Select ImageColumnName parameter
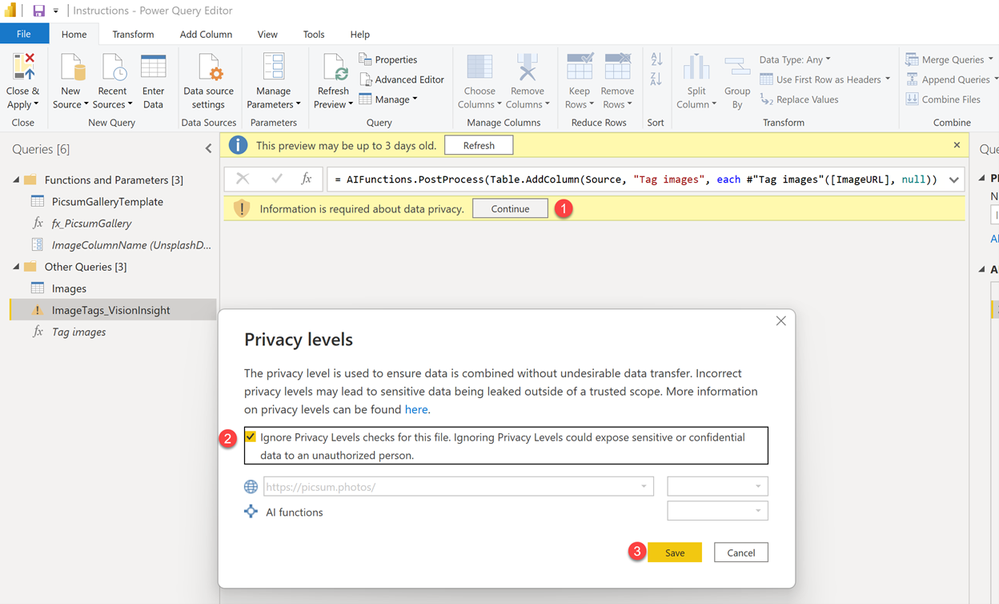The width and height of the screenshot is (999, 604). pyautogui.click(x=131, y=245)
